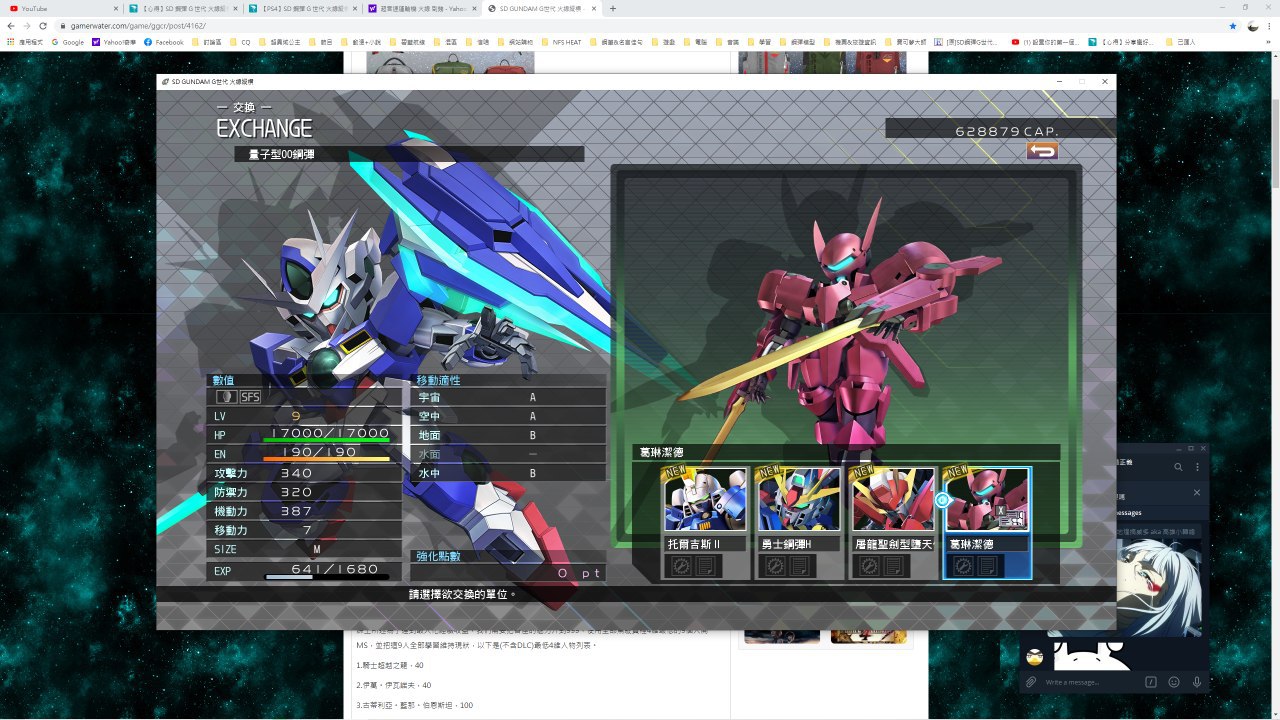Screen dimensions: 1280x720
Task: Click the microphone voice message icon
Action: pos(1196,682)
